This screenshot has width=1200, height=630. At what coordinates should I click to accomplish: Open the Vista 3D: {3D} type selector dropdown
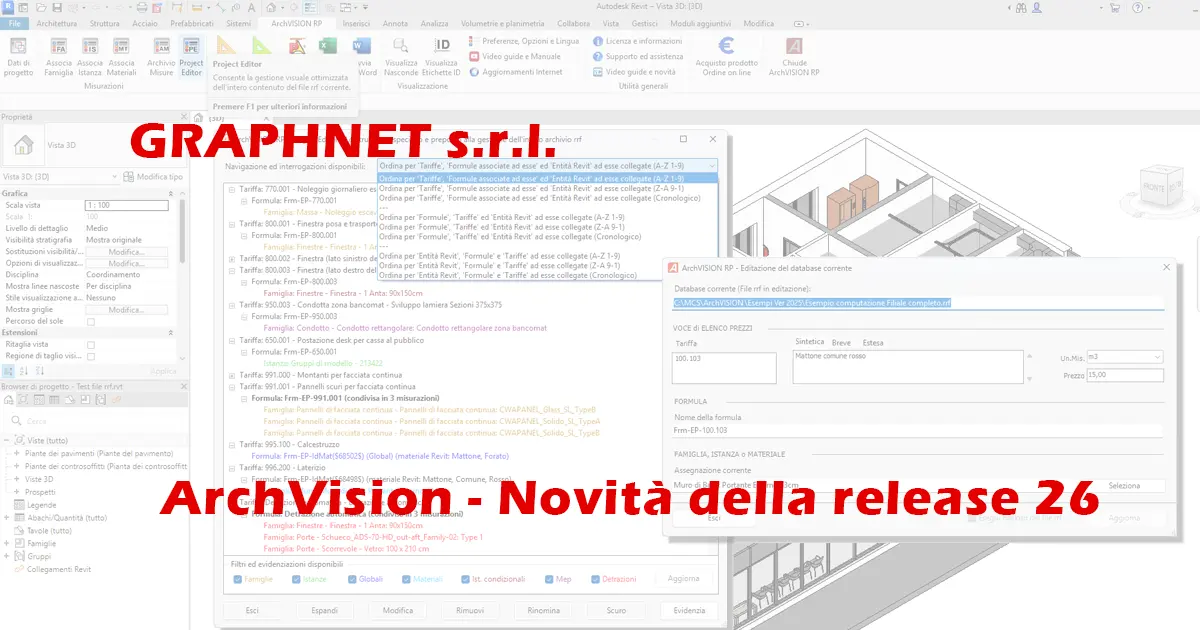click(x=58, y=177)
